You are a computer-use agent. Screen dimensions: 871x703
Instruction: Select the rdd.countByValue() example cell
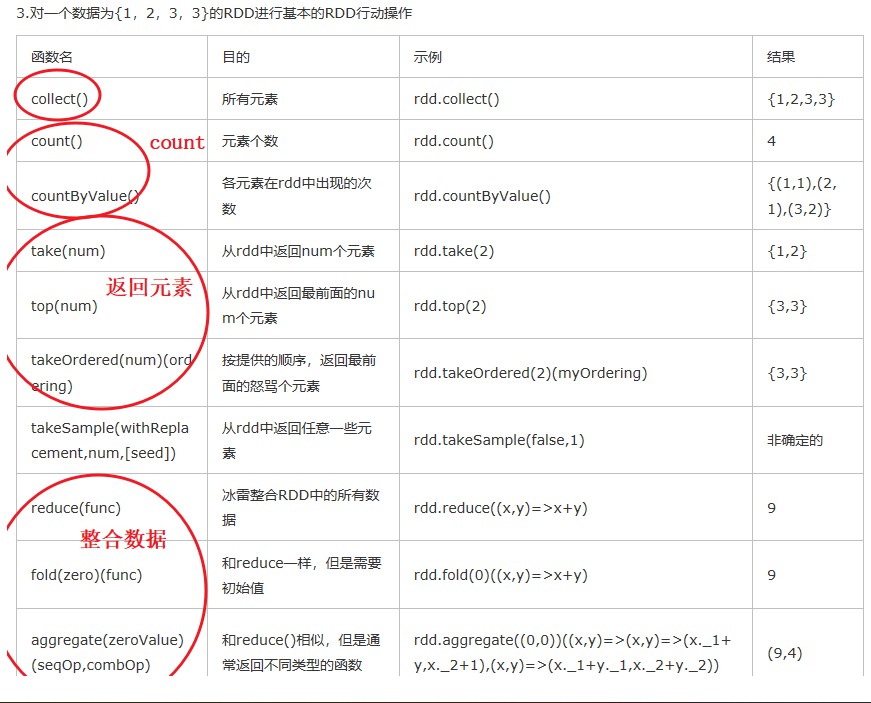pyautogui.click(x=482, y=196)
